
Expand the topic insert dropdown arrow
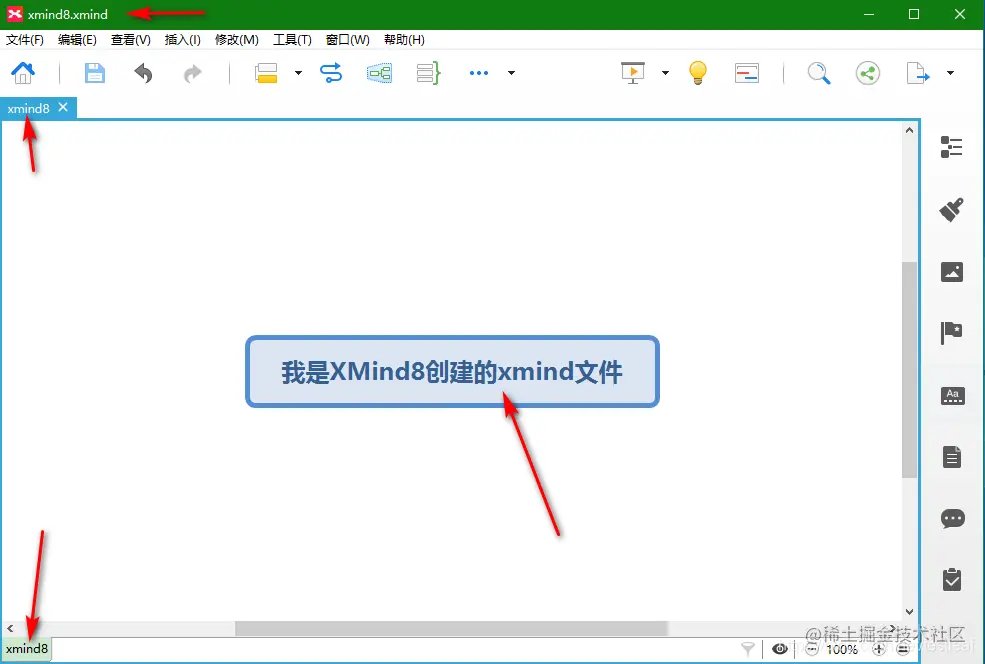coord(298,73)
